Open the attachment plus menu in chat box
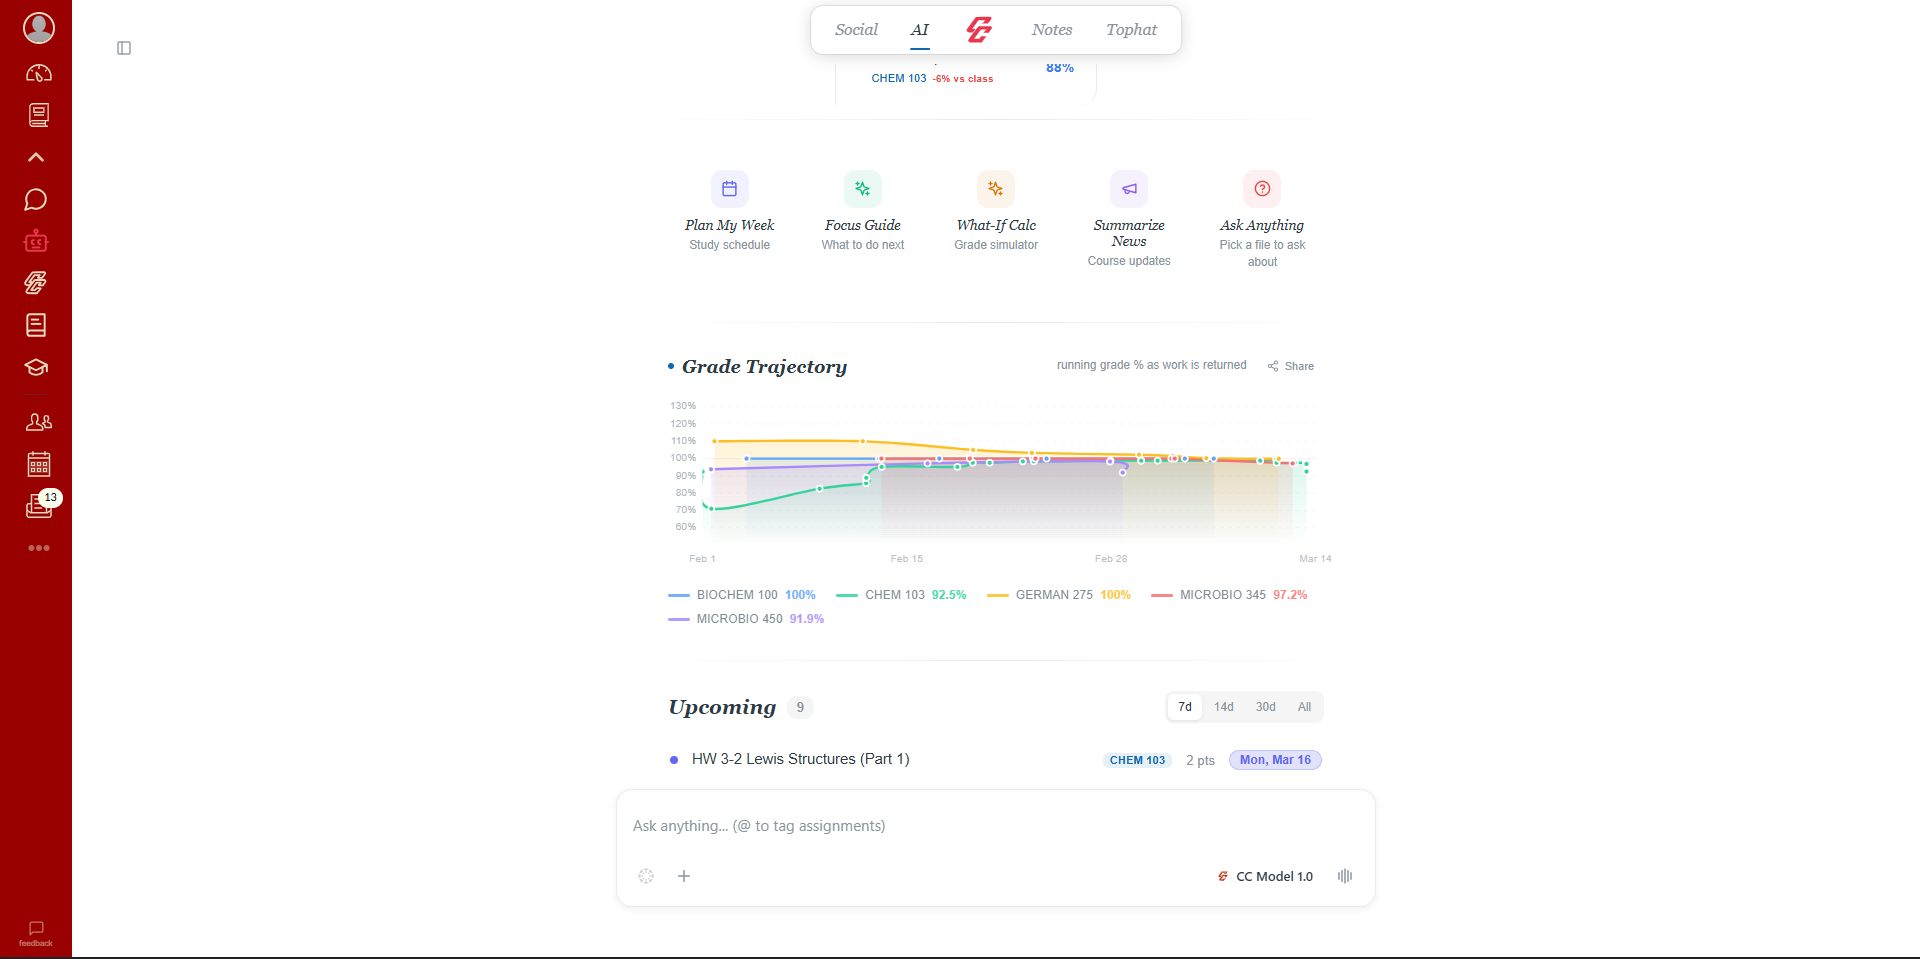Viewport: 1920px width, 959px height. click(684, 876)
